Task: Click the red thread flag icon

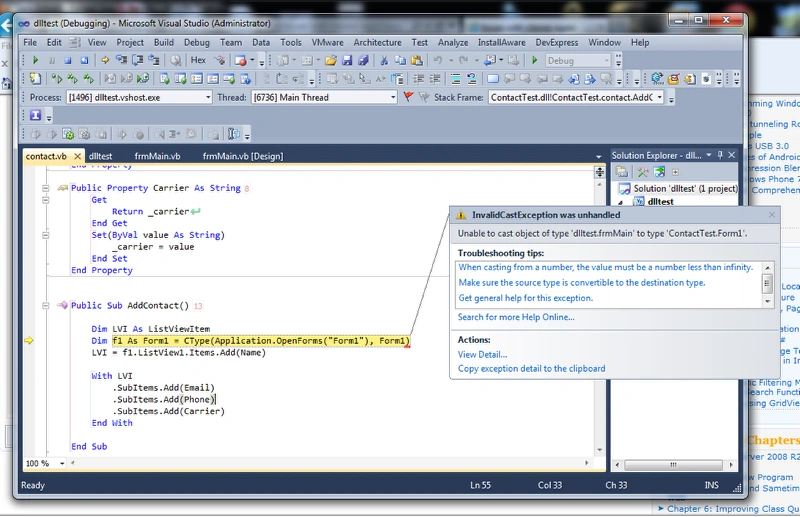Action: coord(408,96)
